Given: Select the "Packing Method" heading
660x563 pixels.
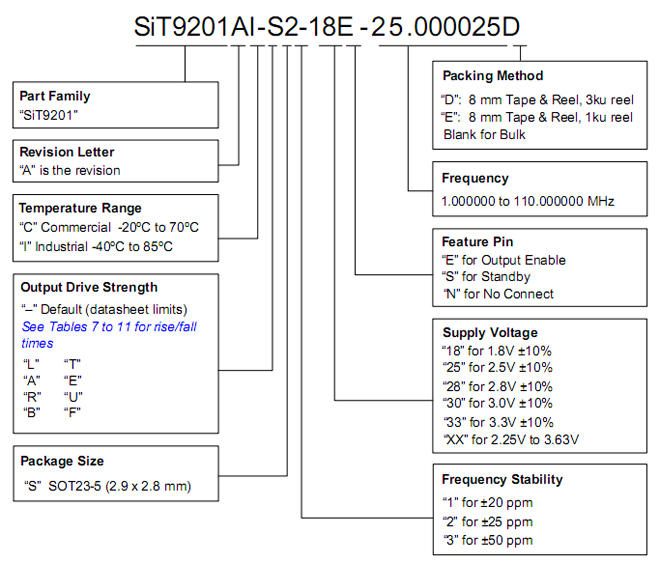Looking at the screenshot, I should tap(493, 76).
